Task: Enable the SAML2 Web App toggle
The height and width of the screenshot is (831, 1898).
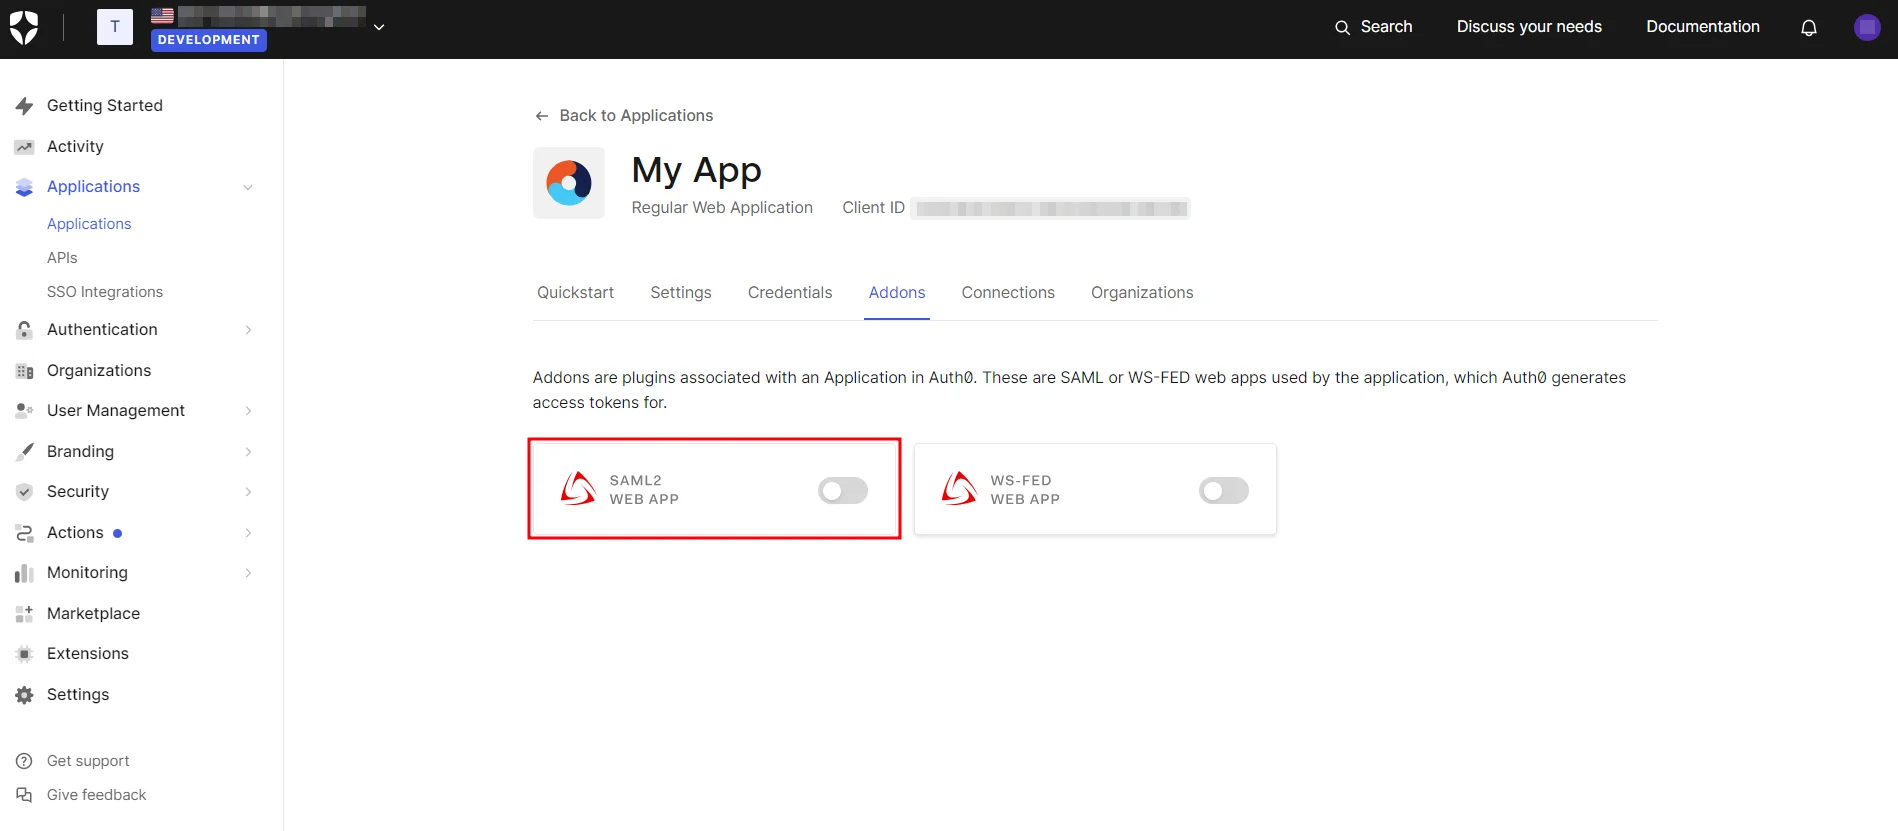Action: [x=843, y=491]
